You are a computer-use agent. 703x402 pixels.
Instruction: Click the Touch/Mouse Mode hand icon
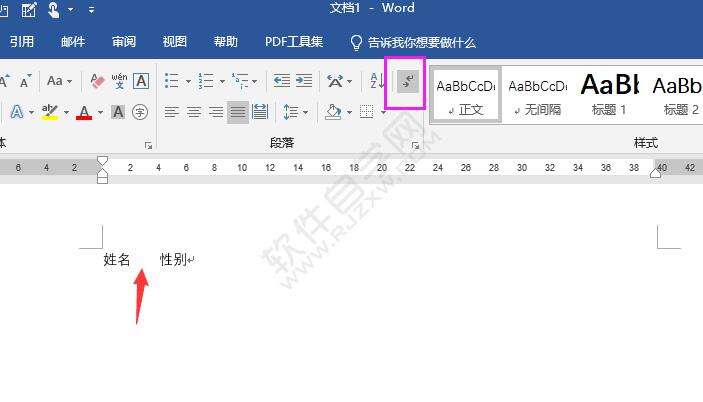pos(54,9)
